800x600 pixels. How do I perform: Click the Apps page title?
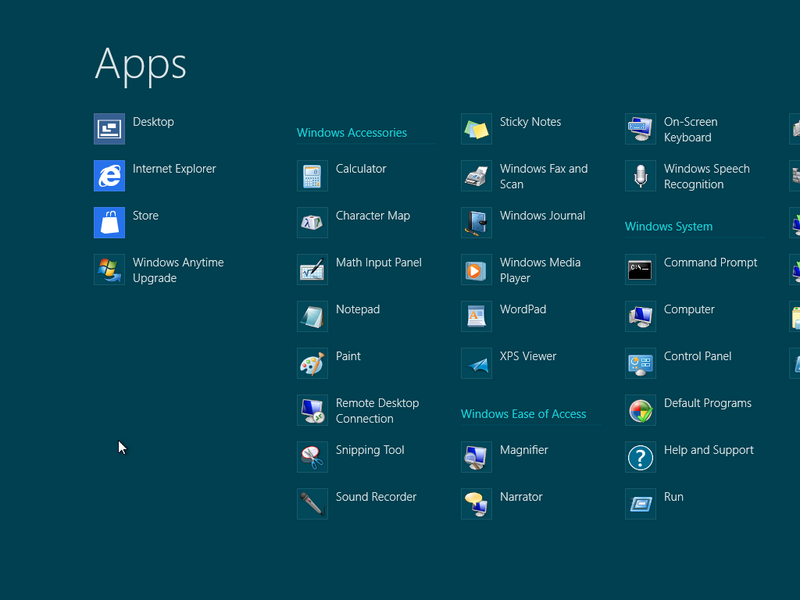(x=141, y=64)
